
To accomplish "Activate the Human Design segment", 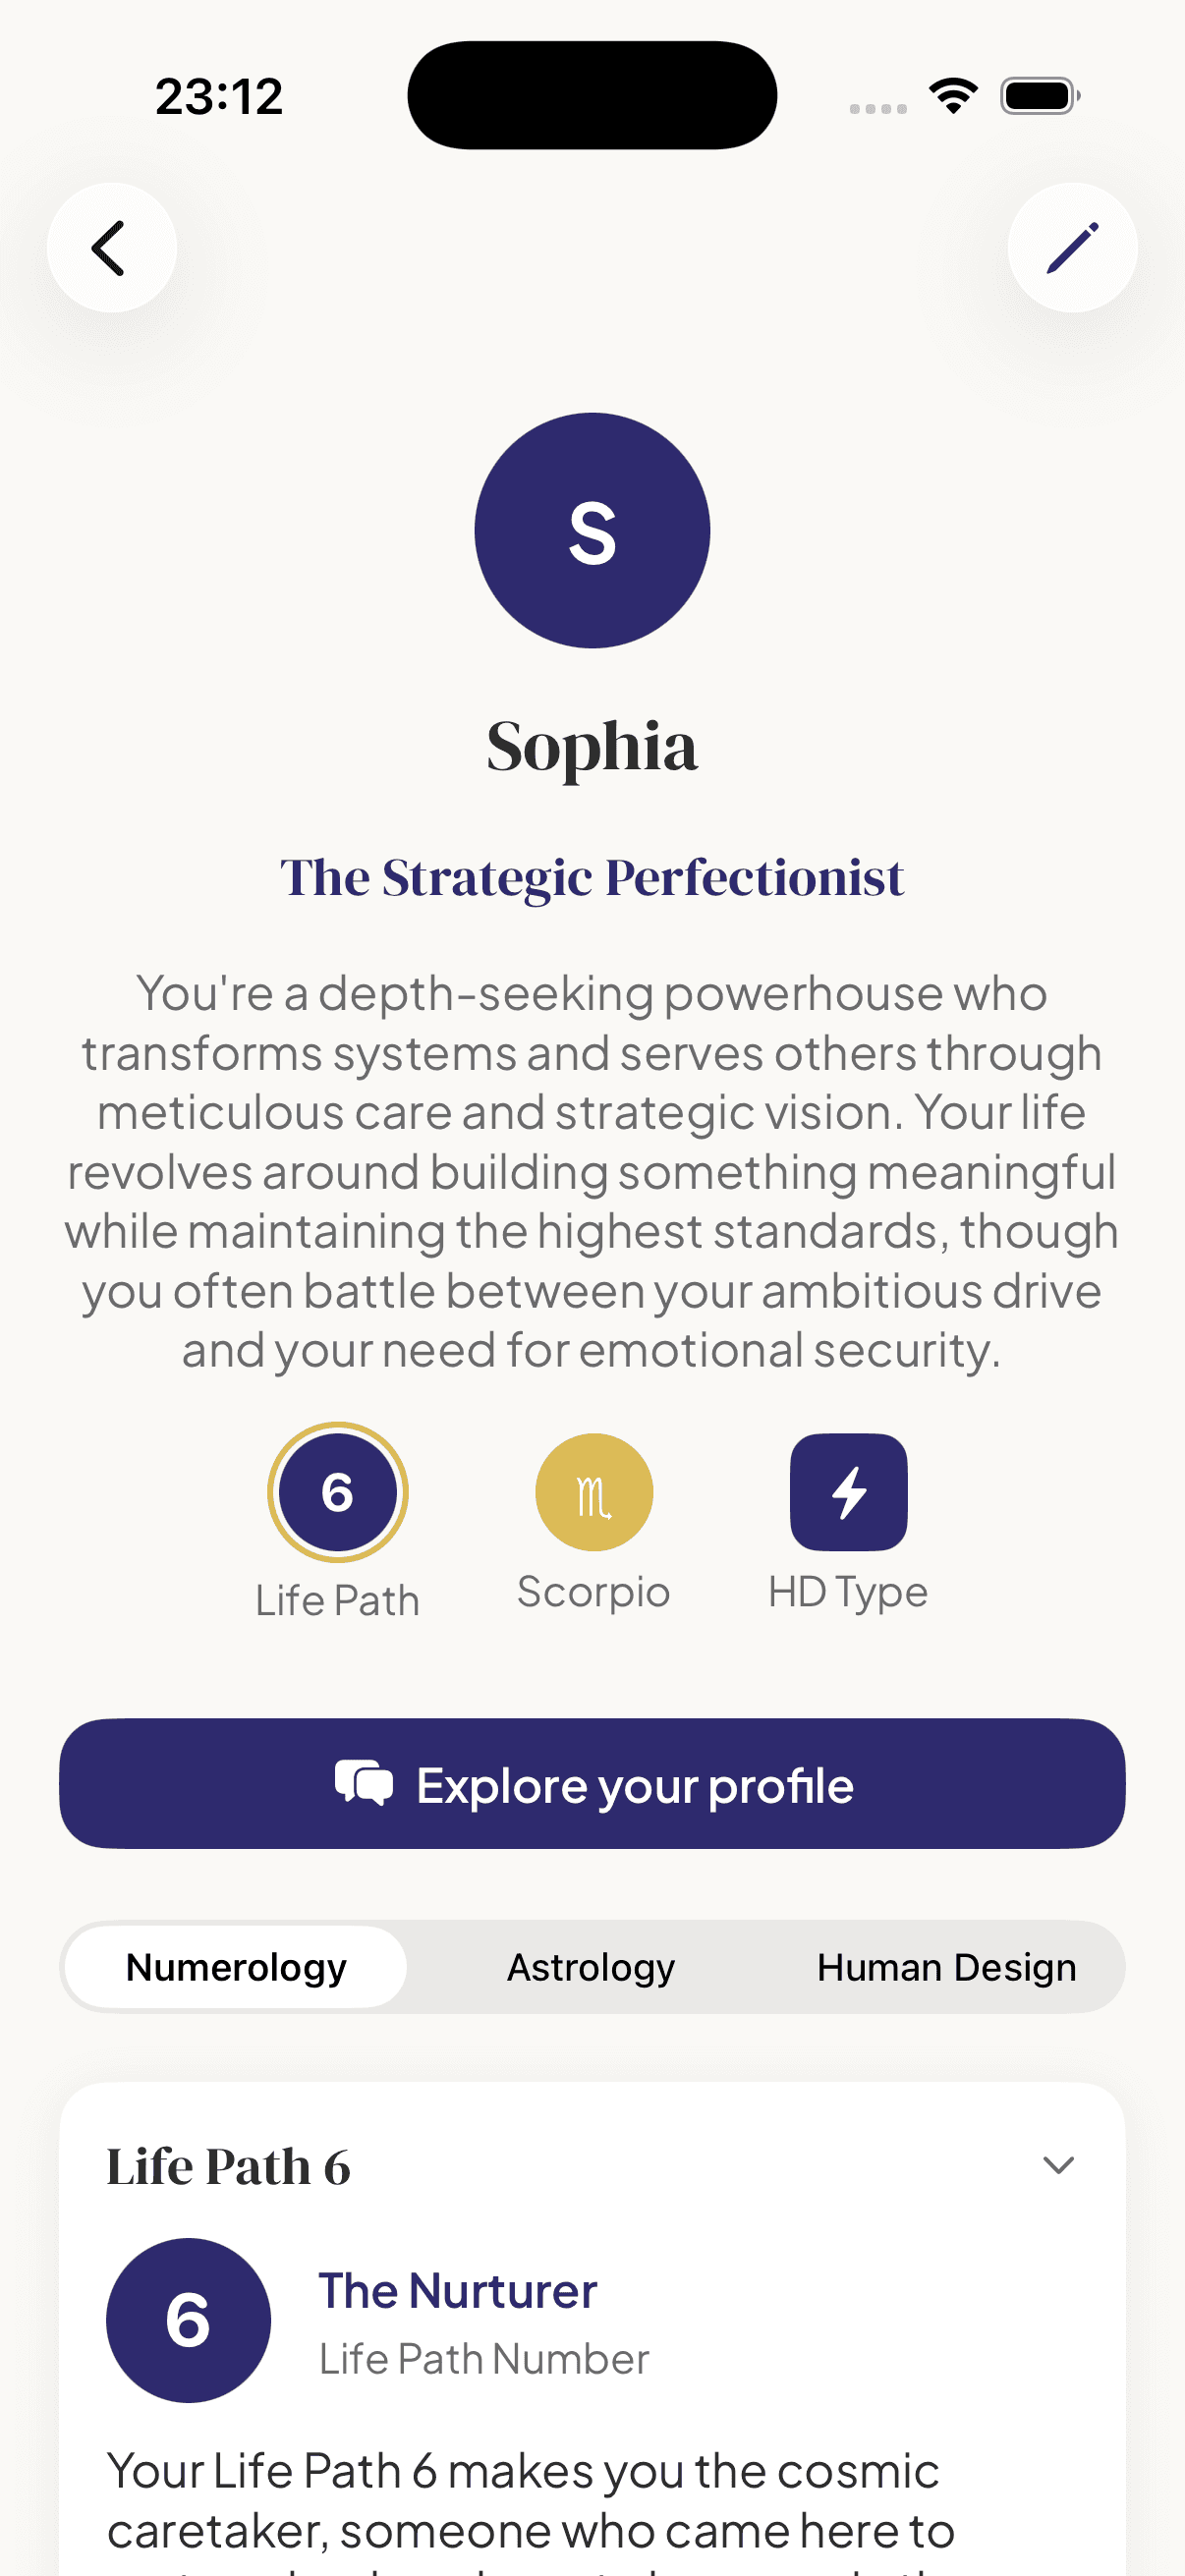I will click(946, 1966).
